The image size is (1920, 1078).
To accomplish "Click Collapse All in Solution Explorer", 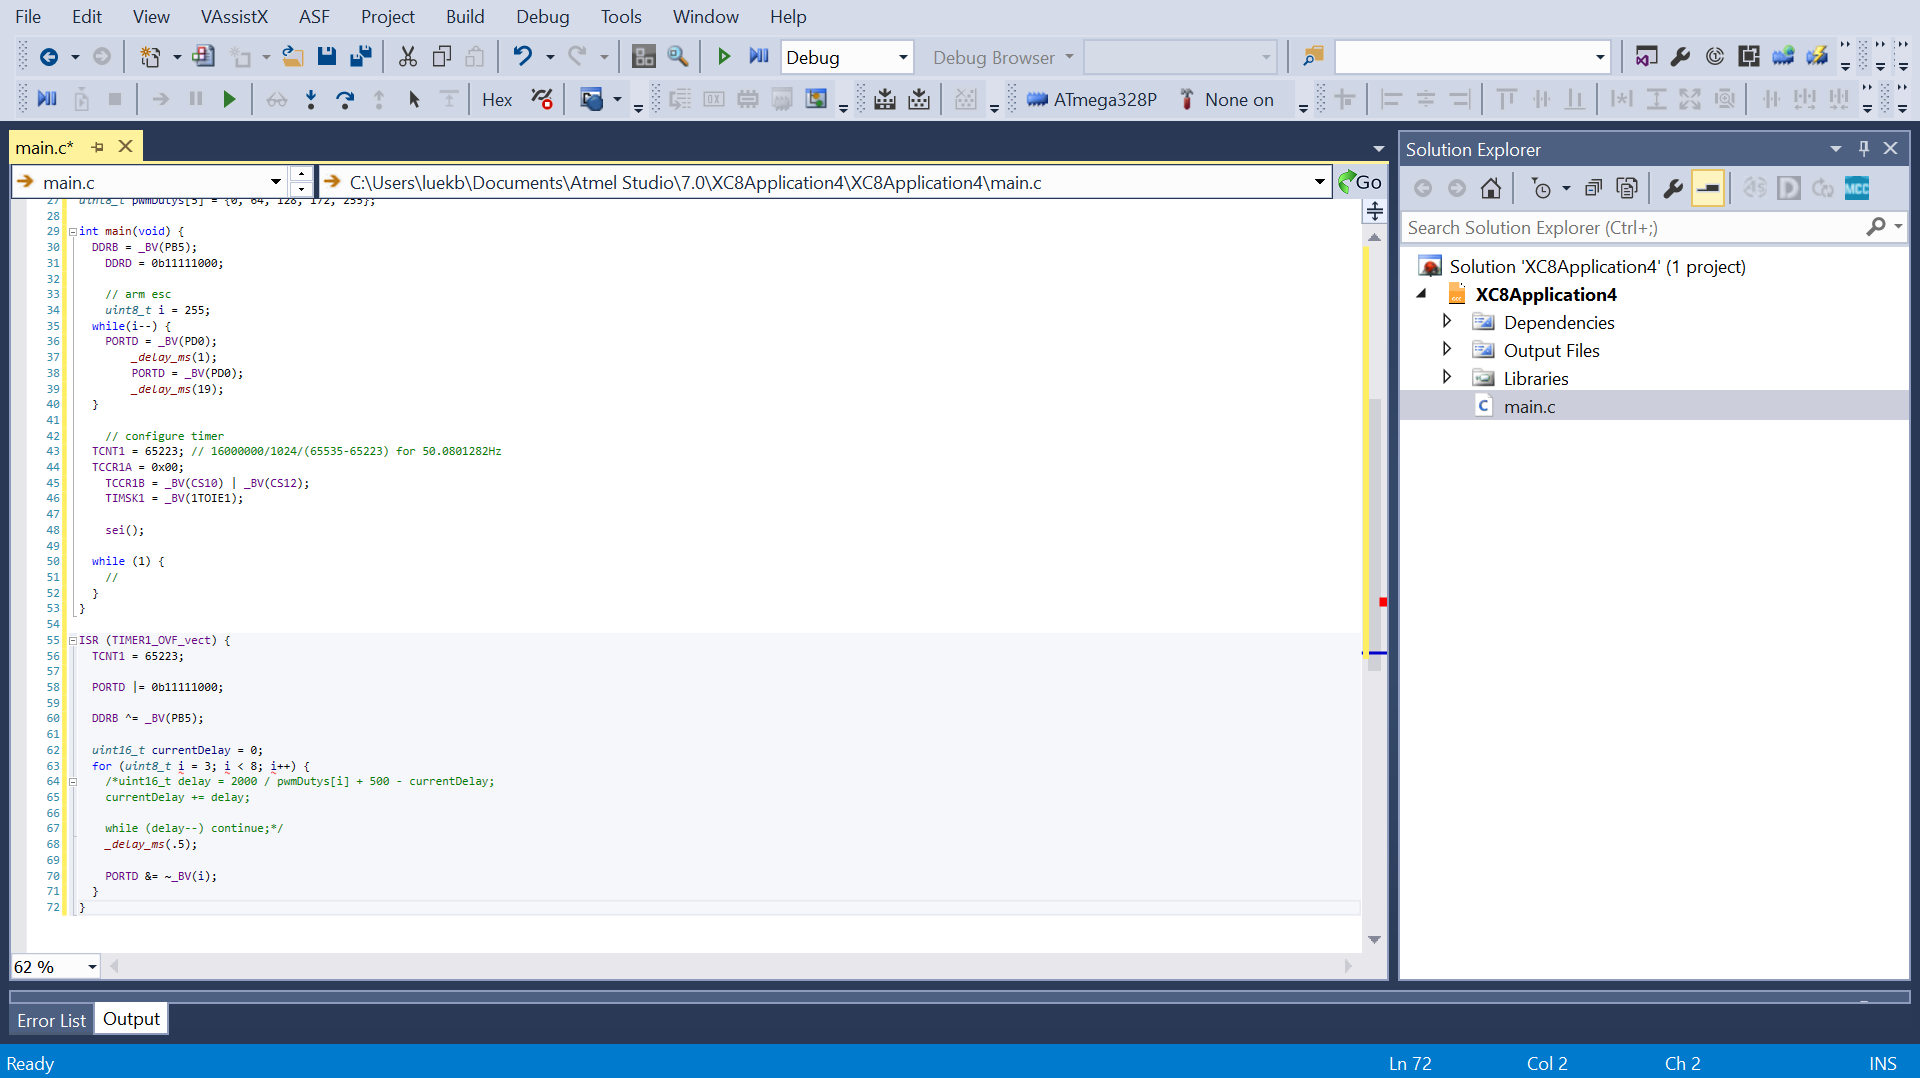I will click(x=1593, y=188).
